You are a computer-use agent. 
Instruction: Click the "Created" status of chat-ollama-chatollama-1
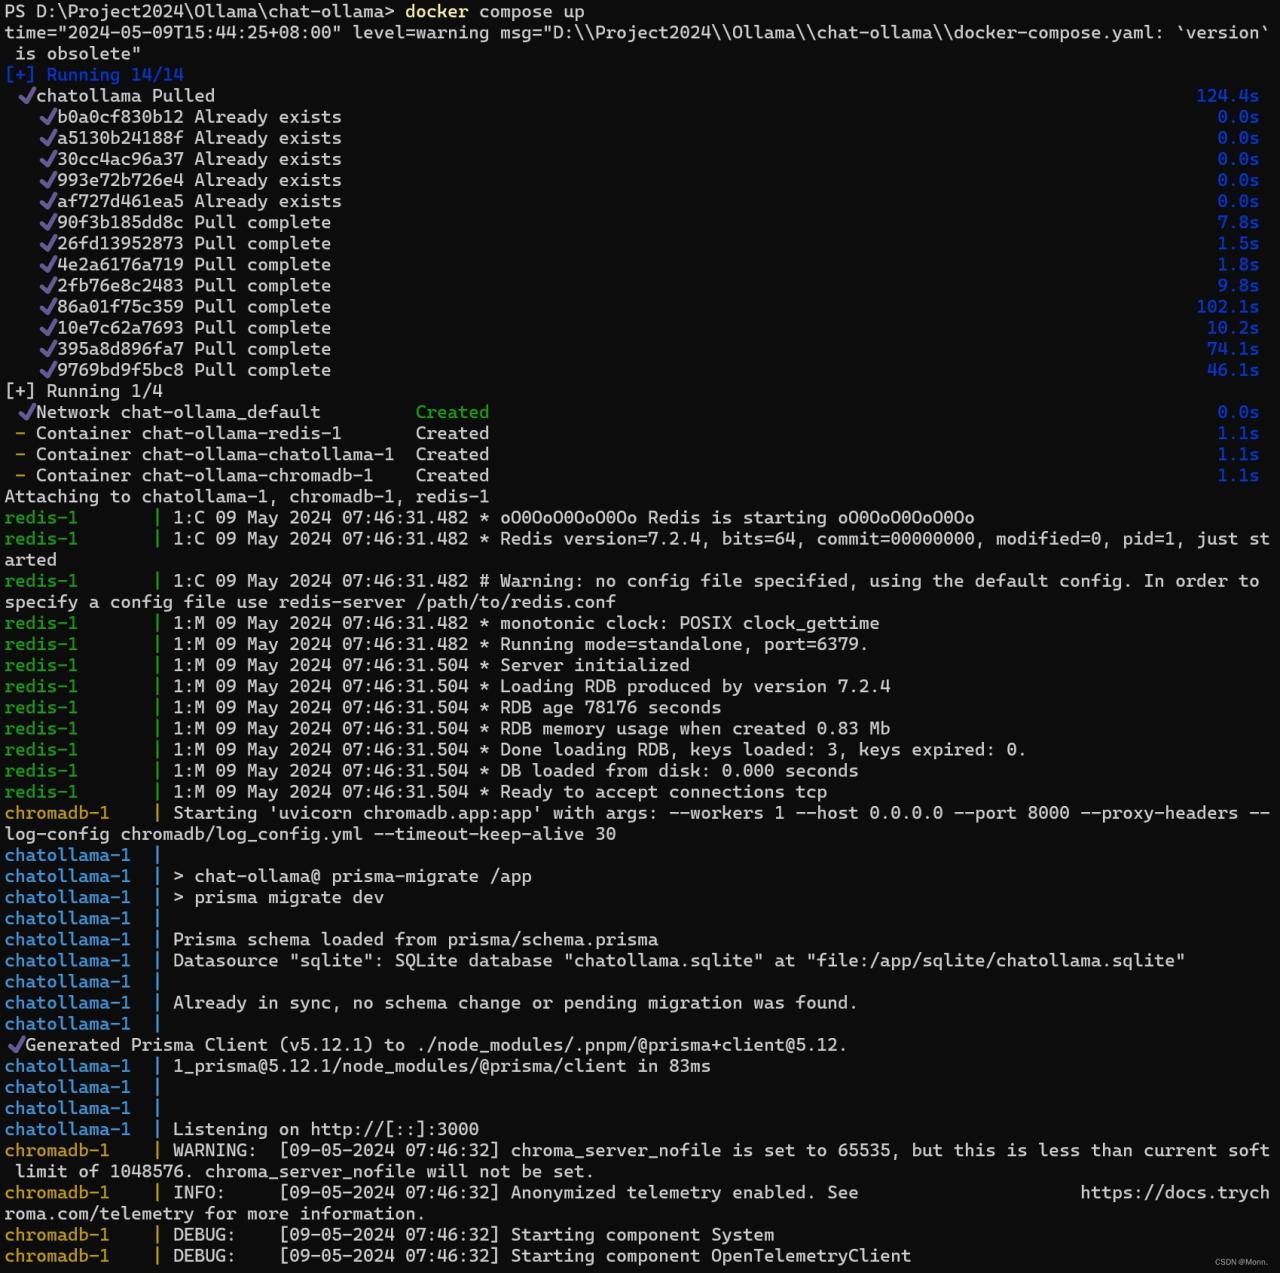pyautogui.click(x=452, y=453)
